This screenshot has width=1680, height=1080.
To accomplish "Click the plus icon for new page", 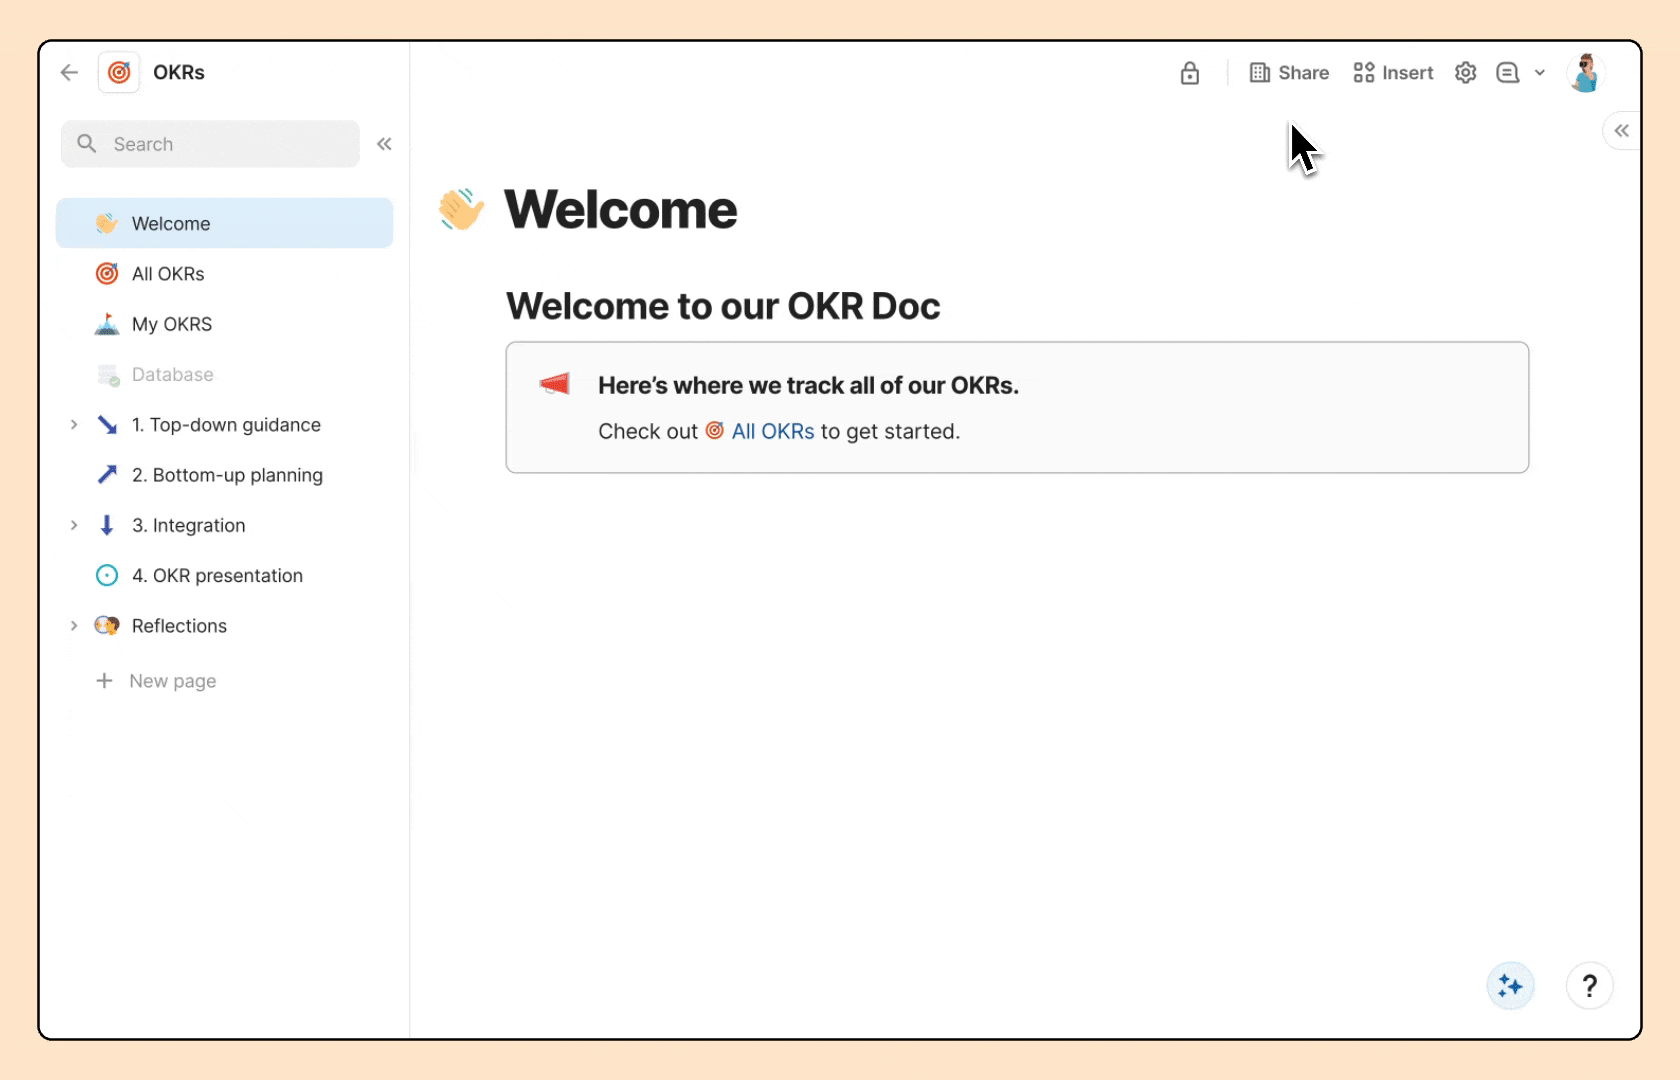I will pyautogui.click(x=104, y=681).
